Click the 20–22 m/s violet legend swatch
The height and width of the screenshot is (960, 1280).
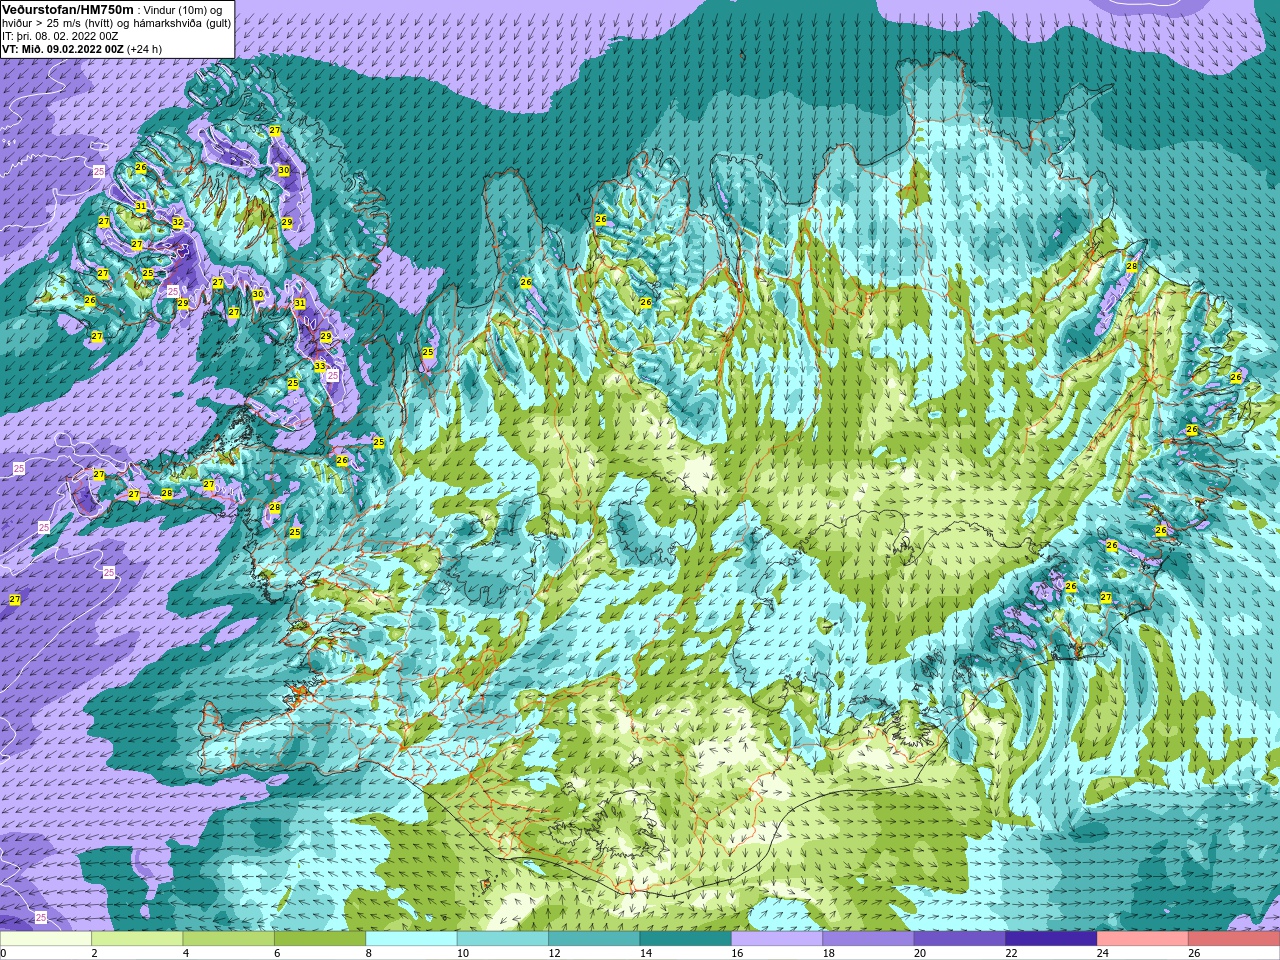pyautogui.click(x=959, y=939)
